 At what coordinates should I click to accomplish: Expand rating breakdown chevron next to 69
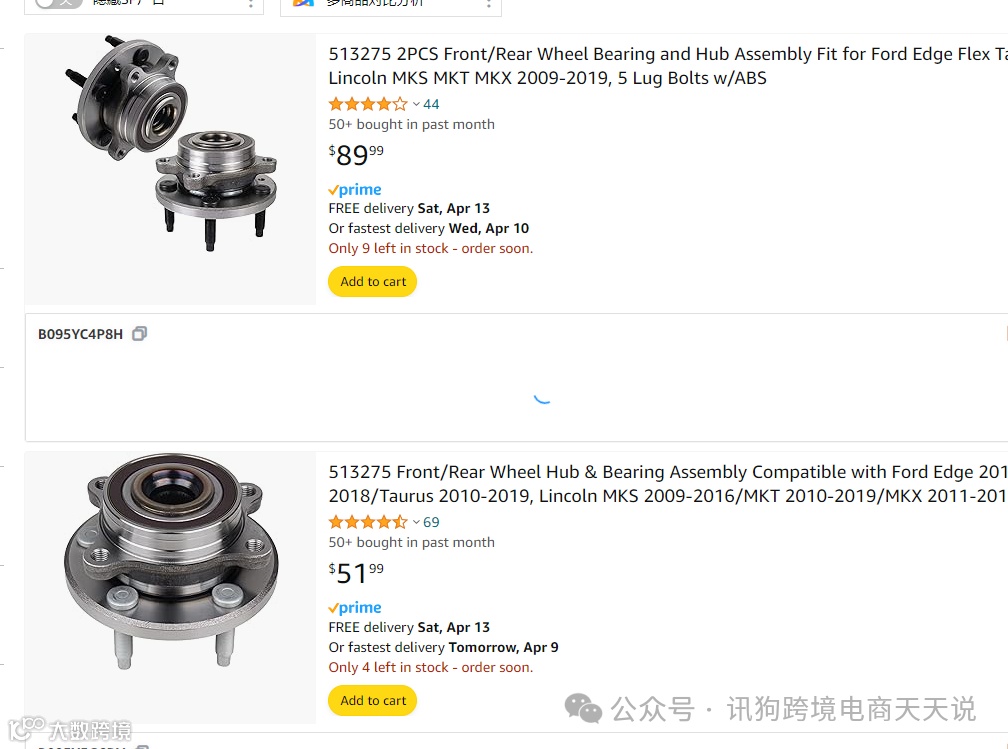pyautogui.click(x=416, y=522)
